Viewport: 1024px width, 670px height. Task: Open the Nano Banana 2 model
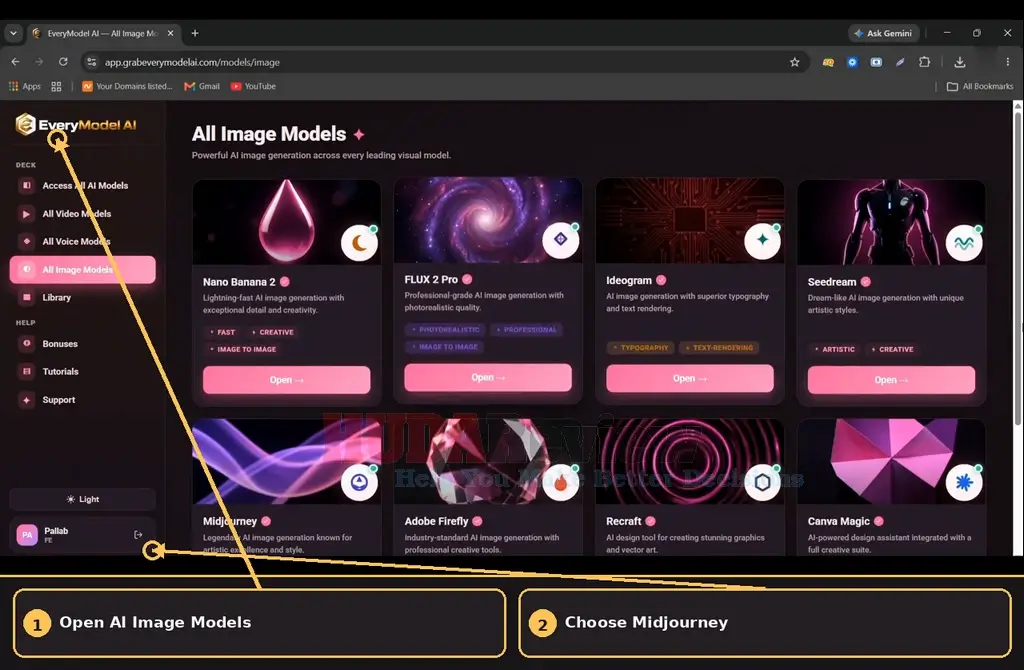[286, 380]
